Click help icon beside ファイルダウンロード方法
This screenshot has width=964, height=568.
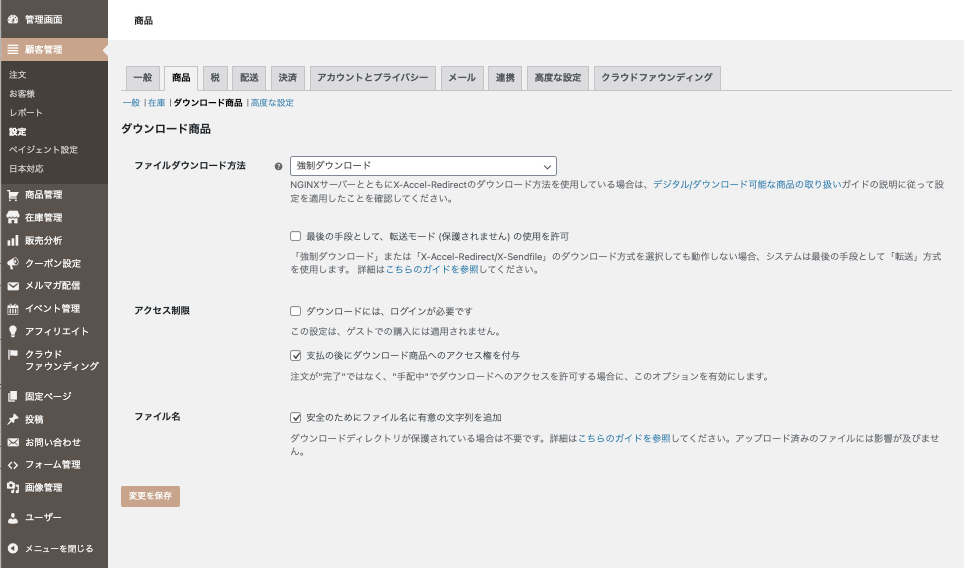tap(279, 166)
